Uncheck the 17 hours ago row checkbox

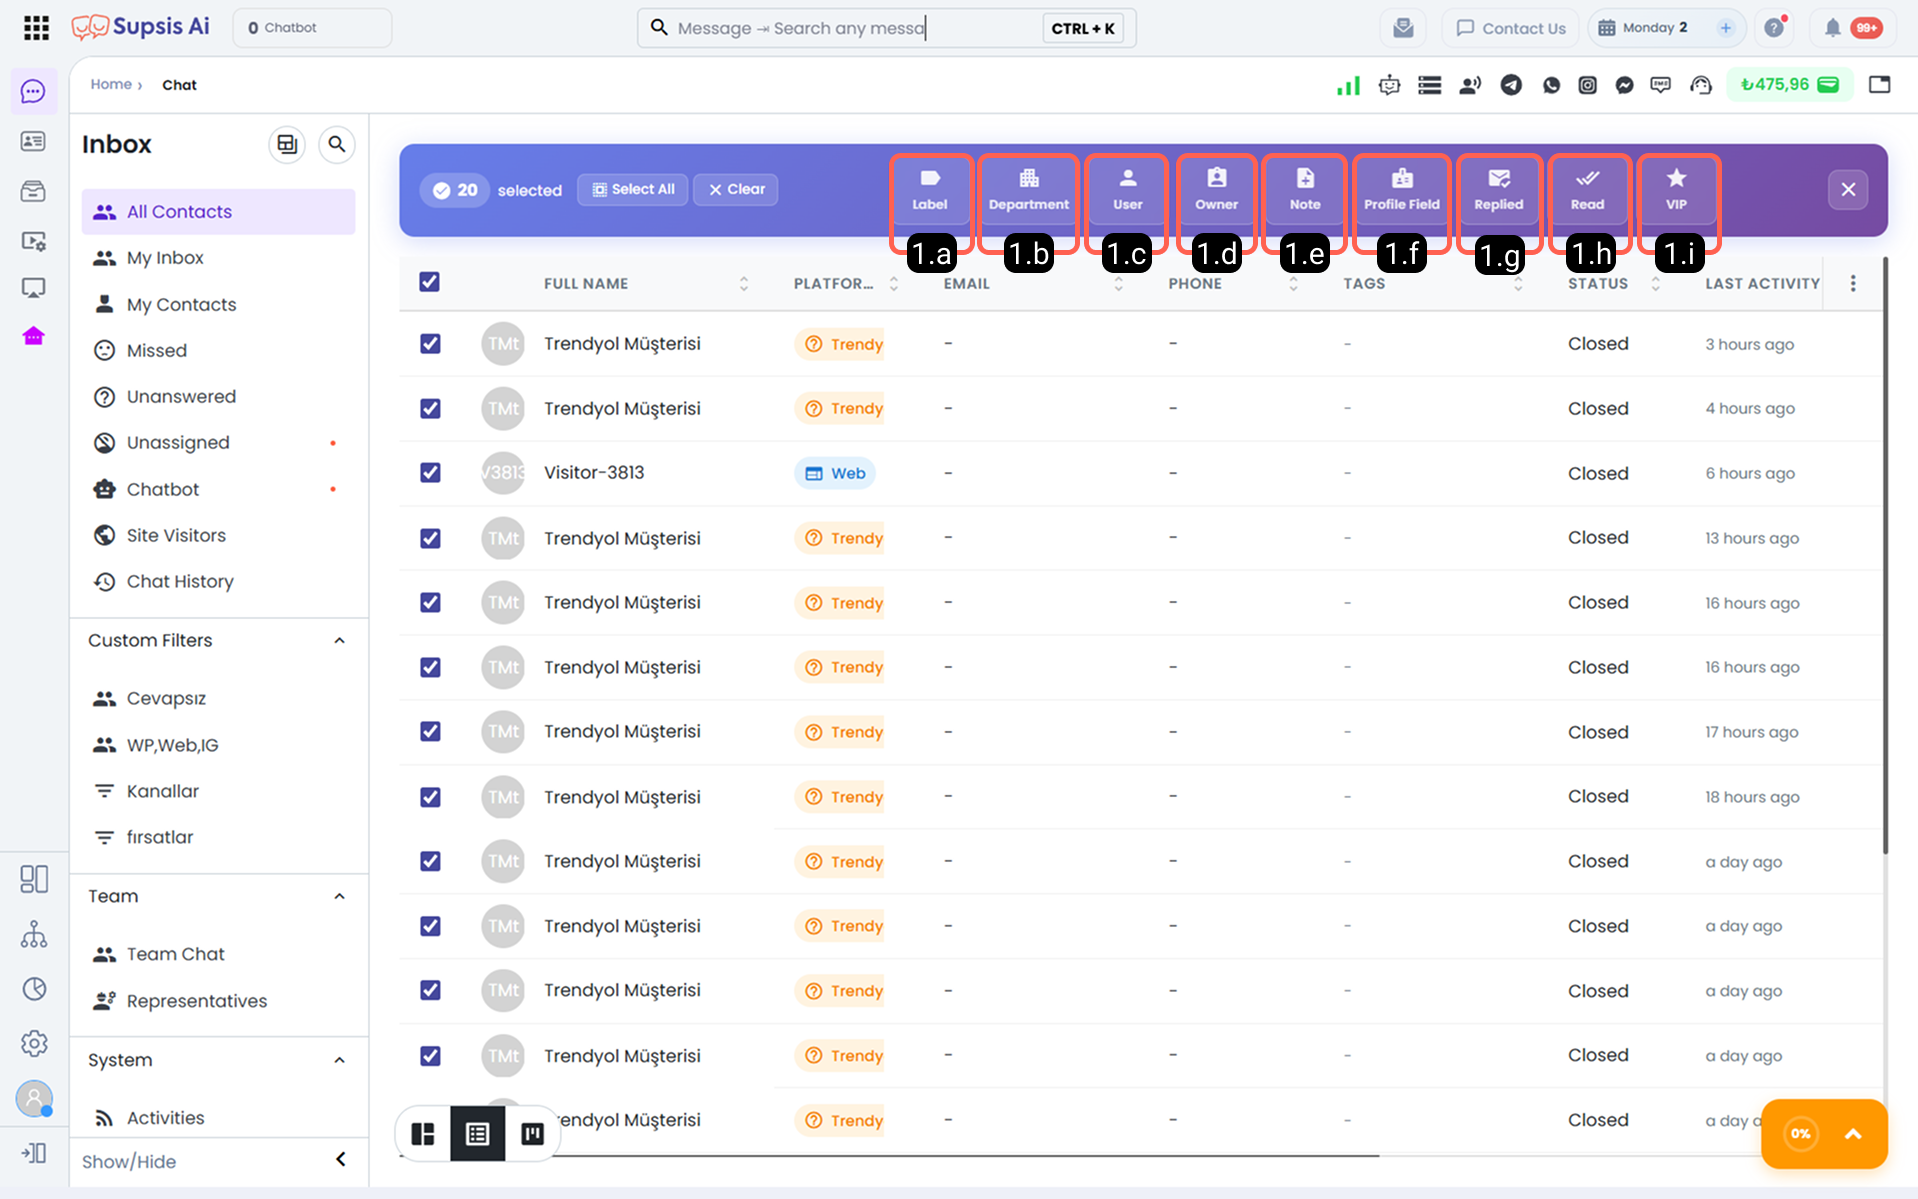pos(430,732)
